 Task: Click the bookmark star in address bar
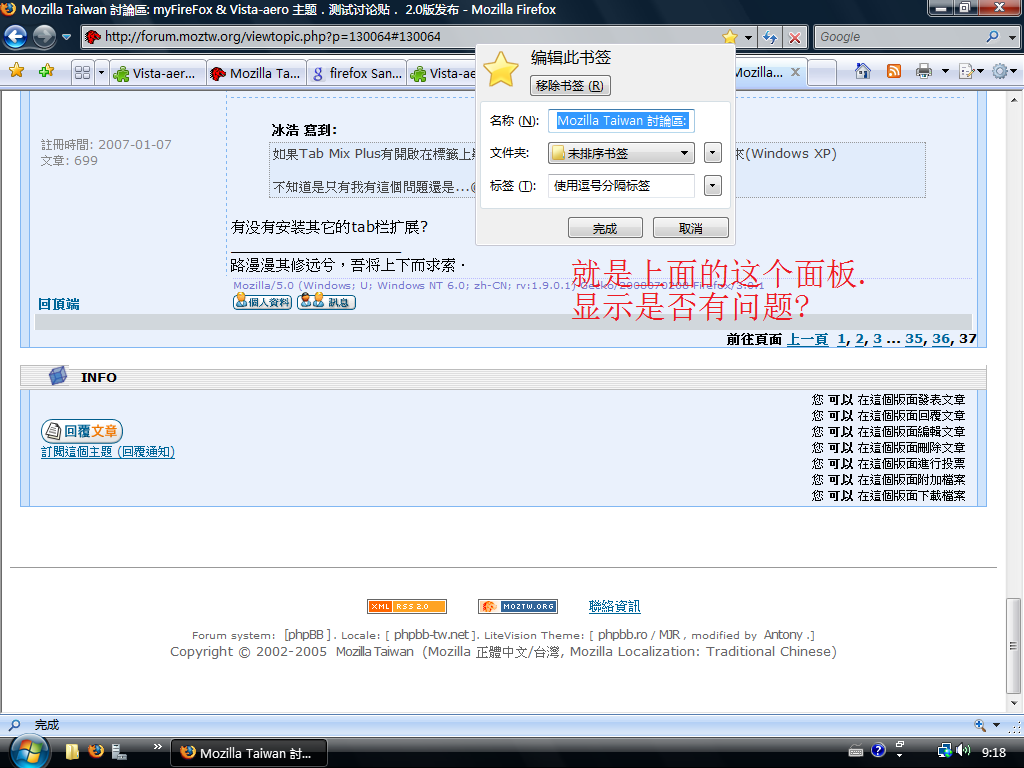pyautogui.click(x=730, y=37)
